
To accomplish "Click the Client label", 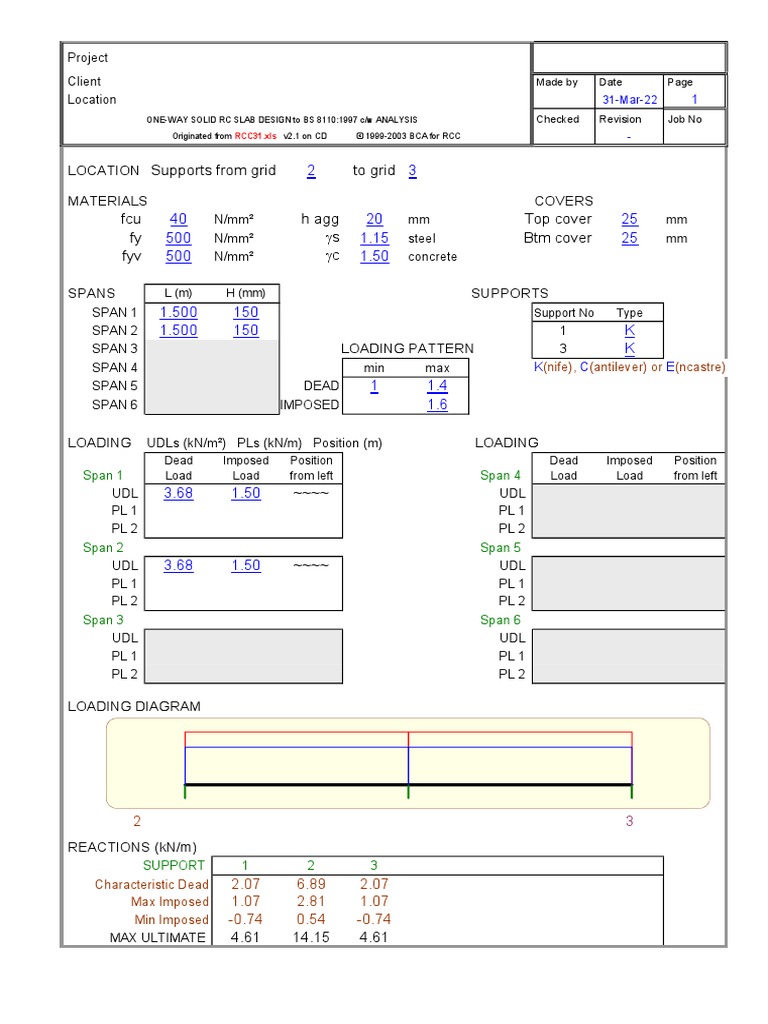I will click(84, 81).
